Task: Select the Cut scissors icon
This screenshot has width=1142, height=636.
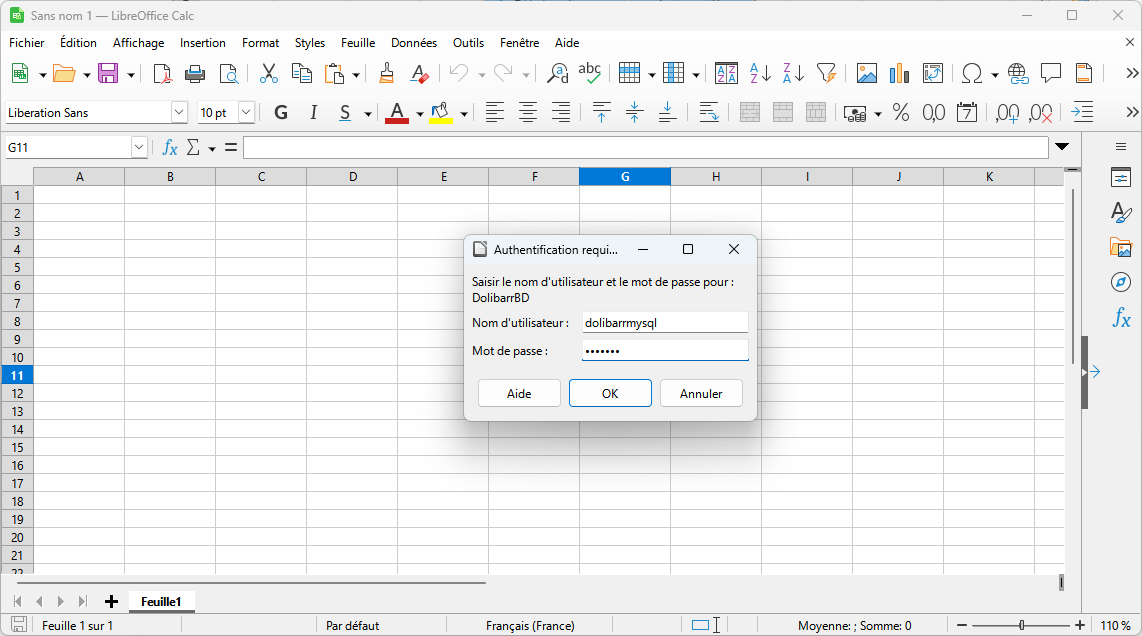Action: point(268,73)
